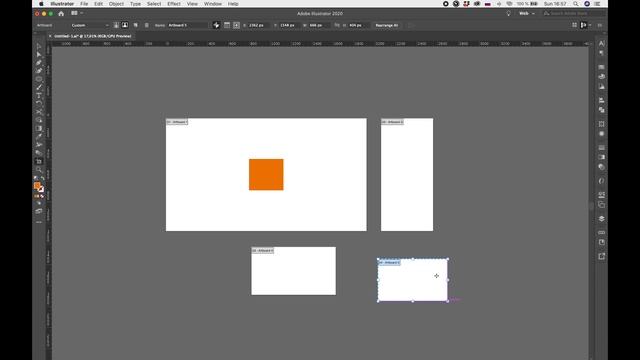Viewport: 640px width, 360px height.
Task: Open the Effect menu
Action: [x=174, y=4]
